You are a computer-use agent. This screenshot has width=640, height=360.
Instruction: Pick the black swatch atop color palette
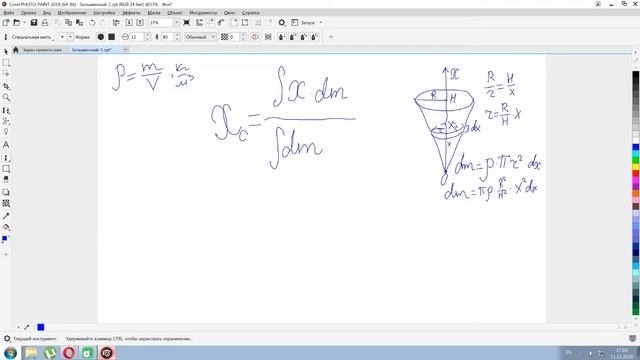pos(636,75)
